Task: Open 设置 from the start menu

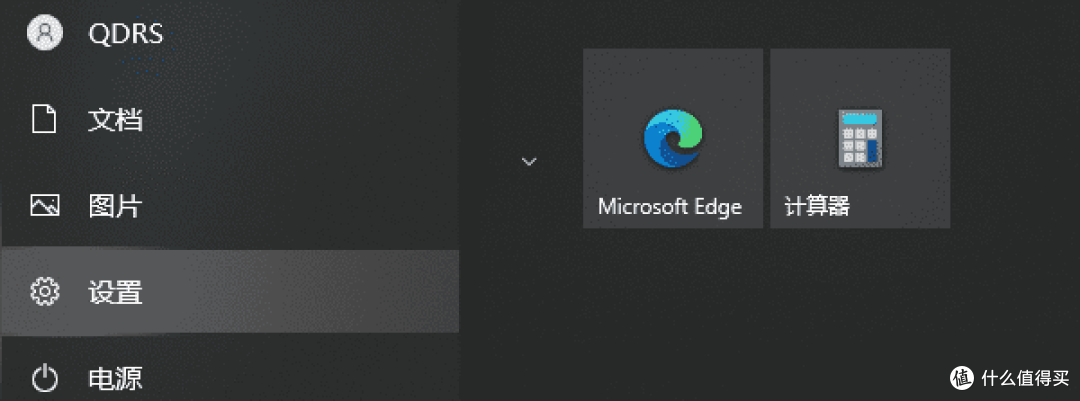Action: coord(231,292)
